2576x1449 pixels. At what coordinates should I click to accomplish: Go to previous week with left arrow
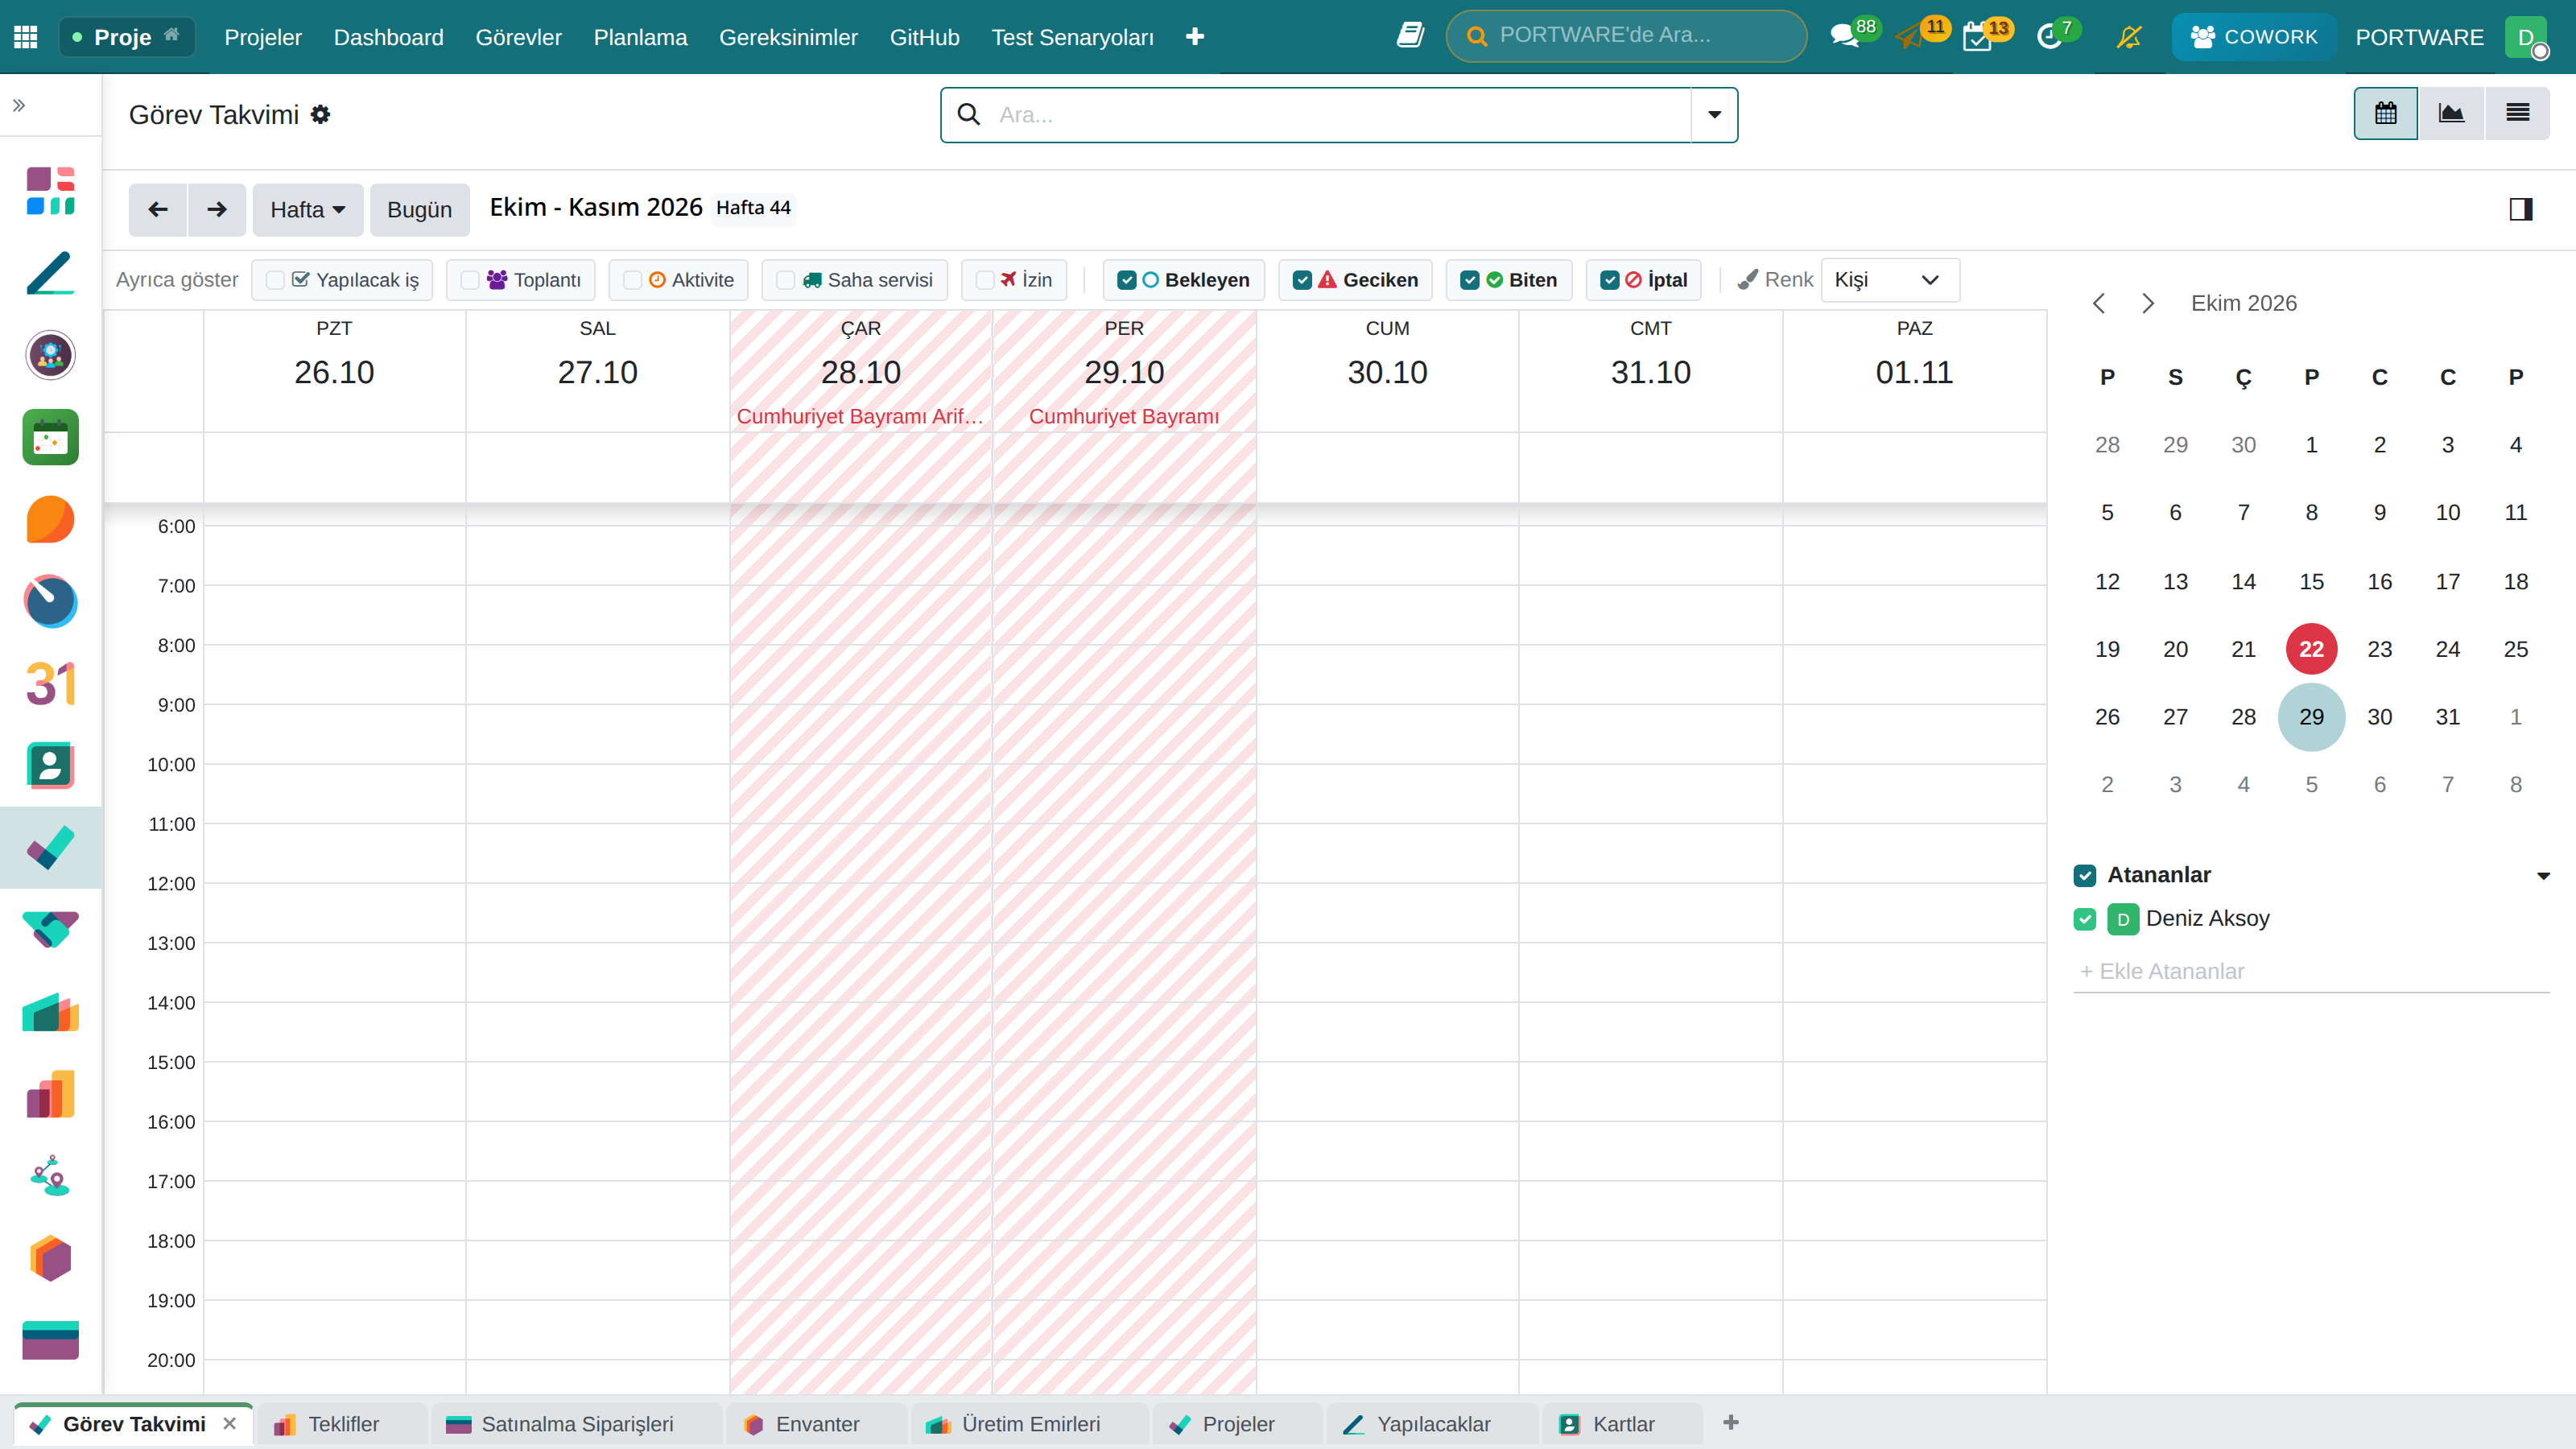[x=158, y=209]
